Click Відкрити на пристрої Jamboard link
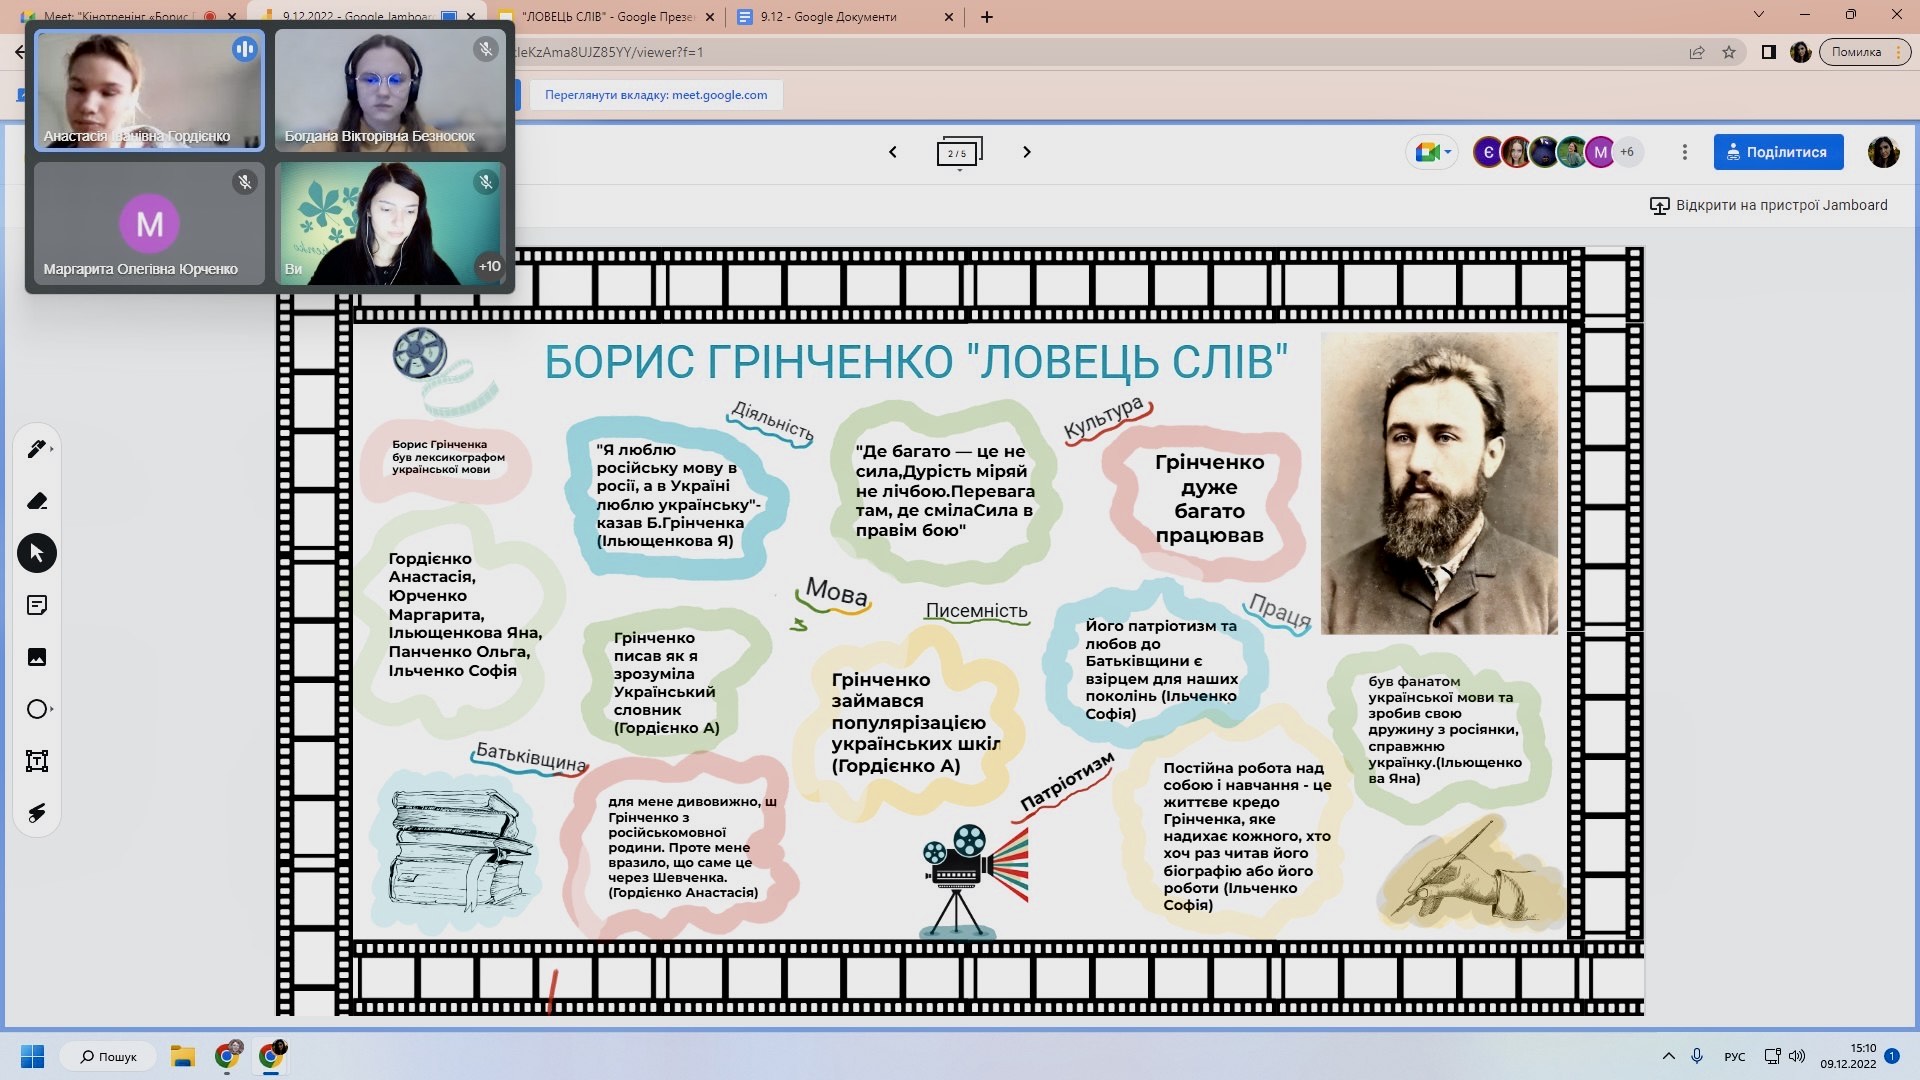Image resolution: width=1920 pixels, height=1080 pixels. tap(1769, 205)
